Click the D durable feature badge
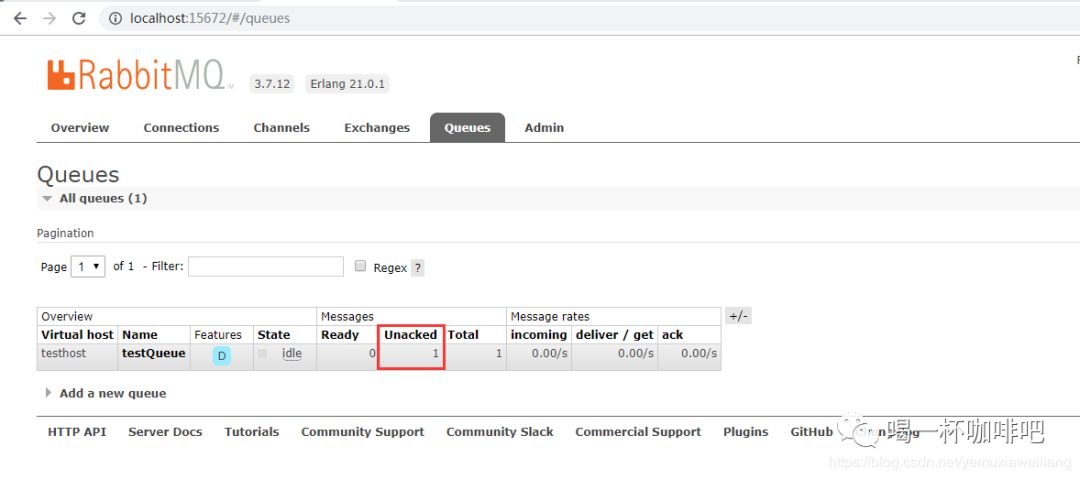Screen dimensions: 1080x479 (222, 356)
